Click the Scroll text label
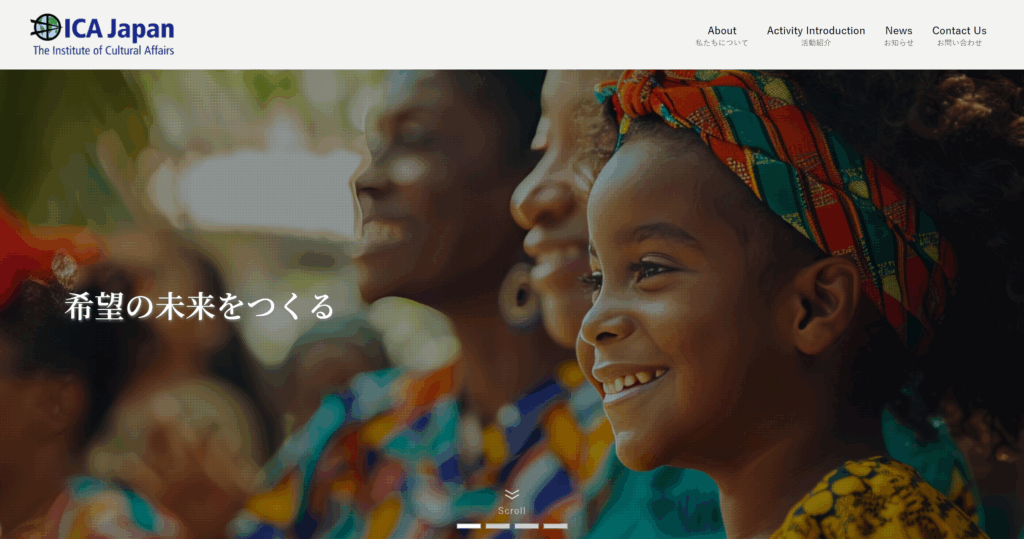 [x=512, y=511]
